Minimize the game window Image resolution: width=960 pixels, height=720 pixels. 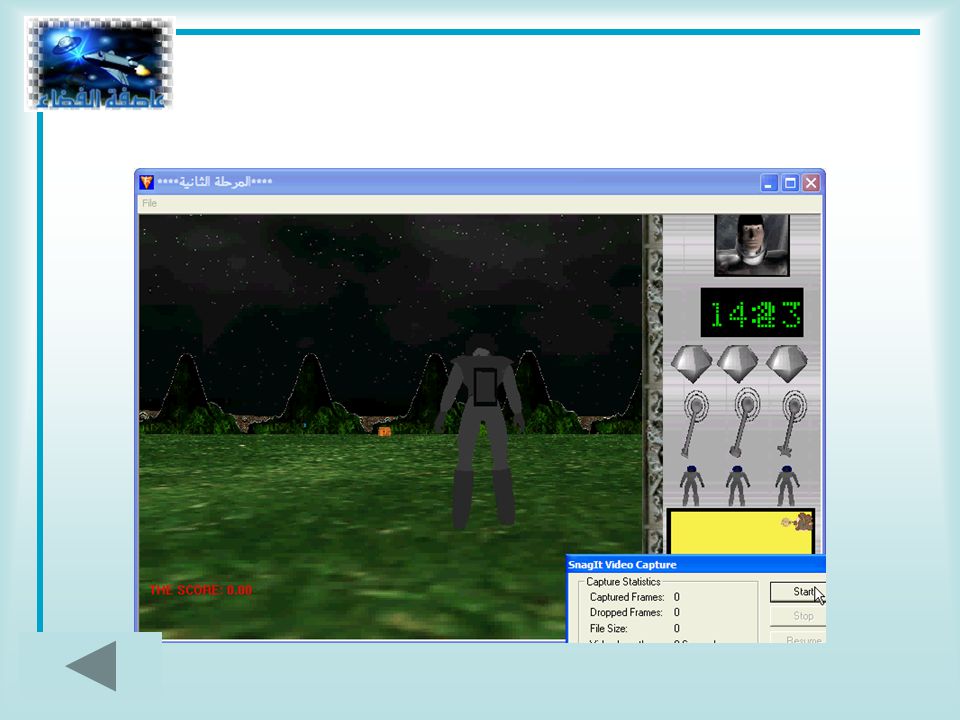click(x=769, y=183)
